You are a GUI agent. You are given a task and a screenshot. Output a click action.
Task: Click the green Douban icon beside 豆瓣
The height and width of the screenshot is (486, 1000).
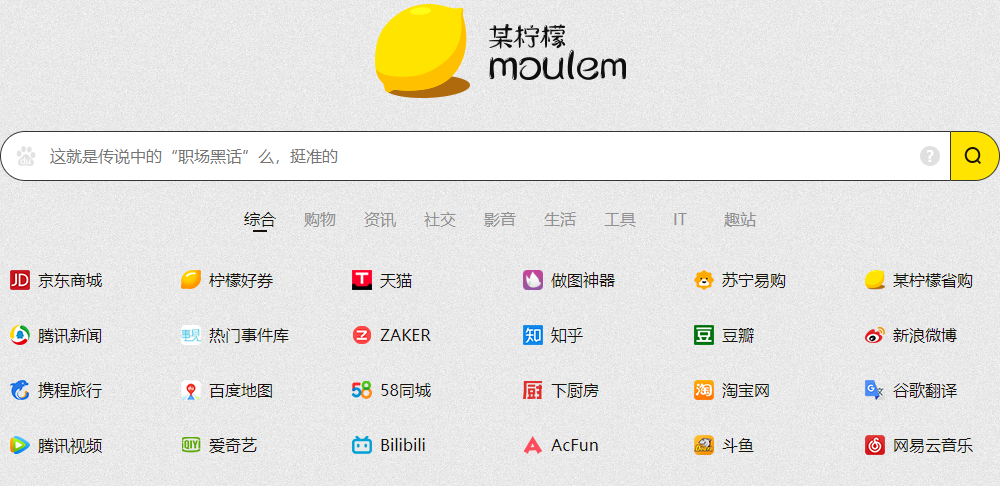tap(703, 335)
